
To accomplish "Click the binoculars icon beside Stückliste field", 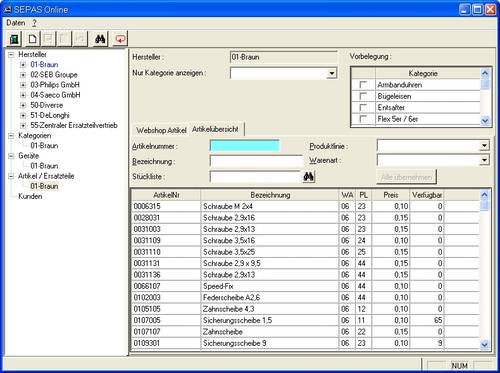I will click(x=309, y=176).
